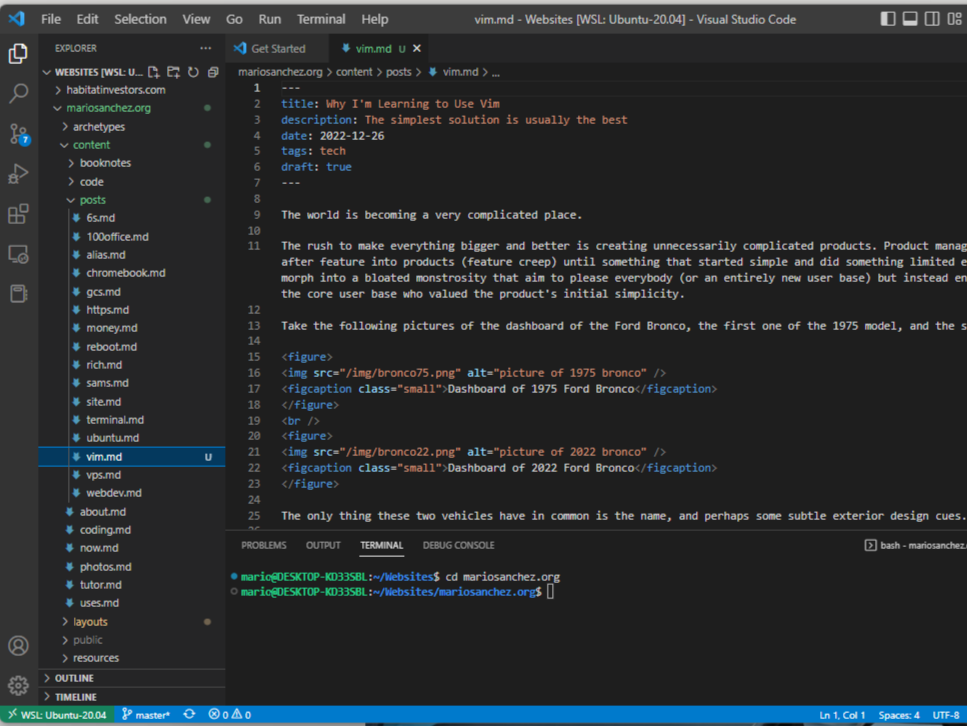Open the Go menu
Viewport: 967px width, 726px height.
click(234, 19)
